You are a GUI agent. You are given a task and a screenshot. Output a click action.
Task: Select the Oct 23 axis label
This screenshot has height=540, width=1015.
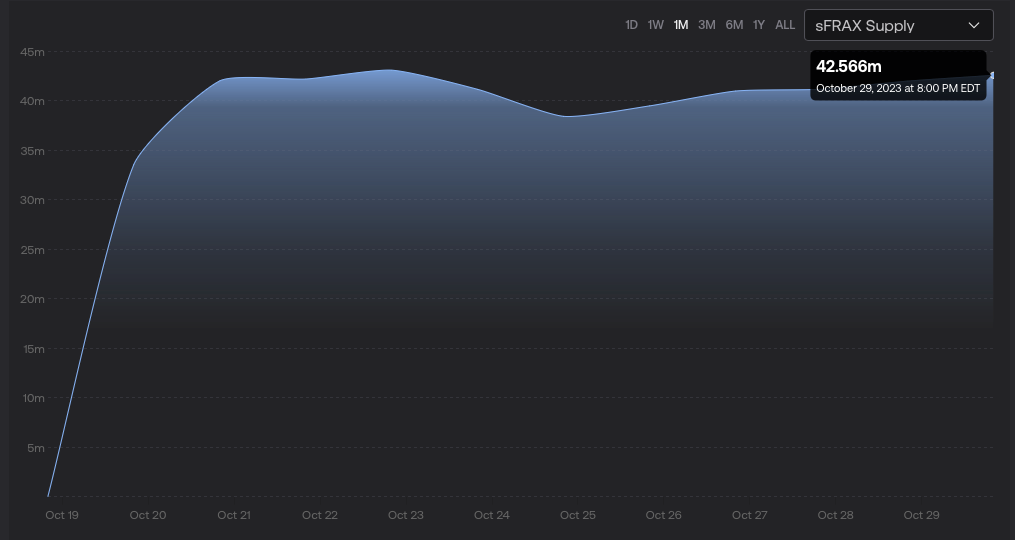pos(405,515)
